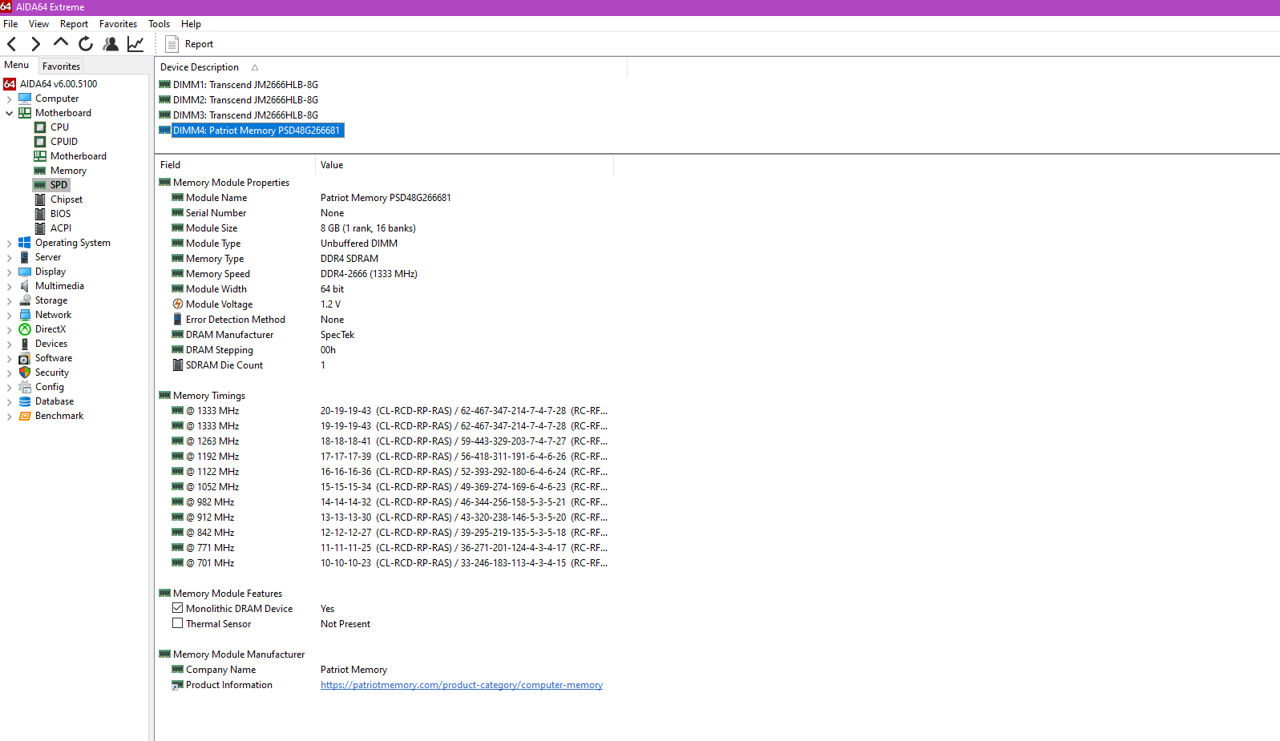The height and width of the screenshot is (741, 1280).
Task: Open the Report menu
Action: [x=74, y=24]
